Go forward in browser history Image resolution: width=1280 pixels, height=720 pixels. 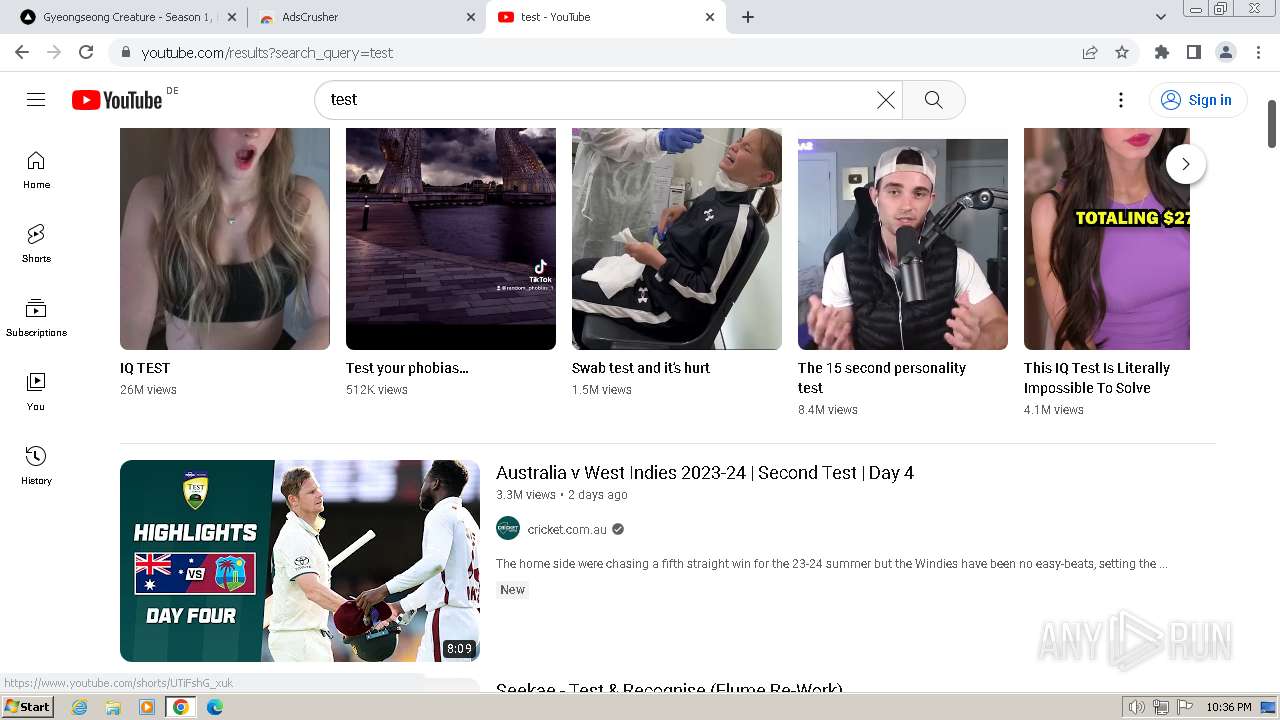[54, 52]
